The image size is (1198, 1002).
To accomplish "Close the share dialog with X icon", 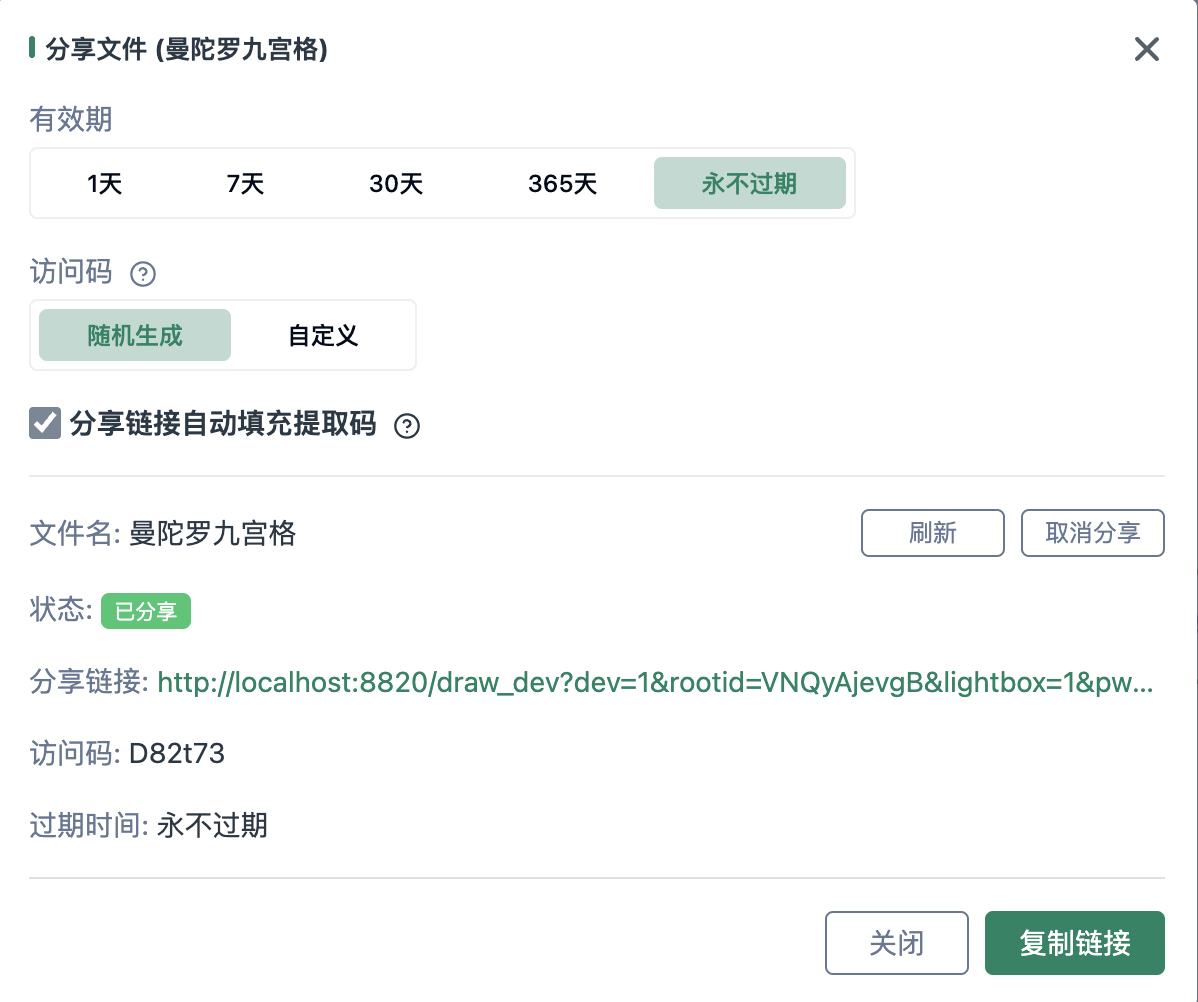I will coord(1146,49).
